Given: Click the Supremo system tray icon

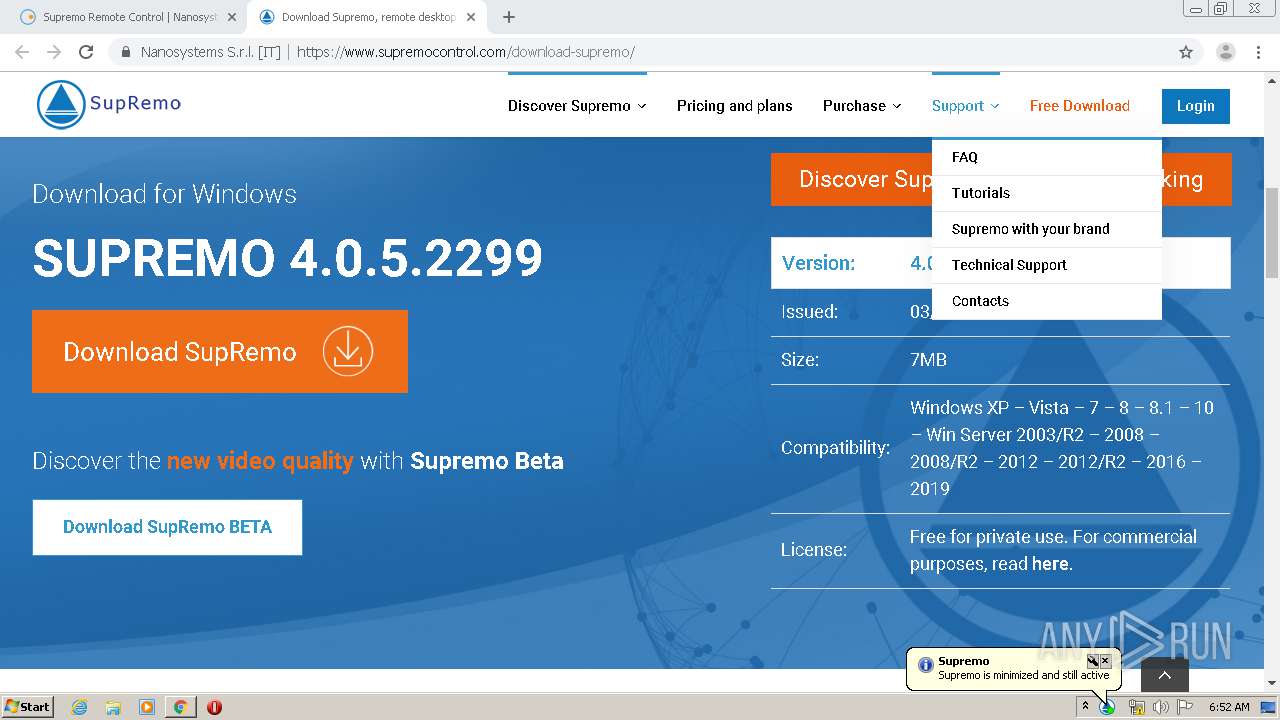Looking at the screenshot, I should (1107, 707).
